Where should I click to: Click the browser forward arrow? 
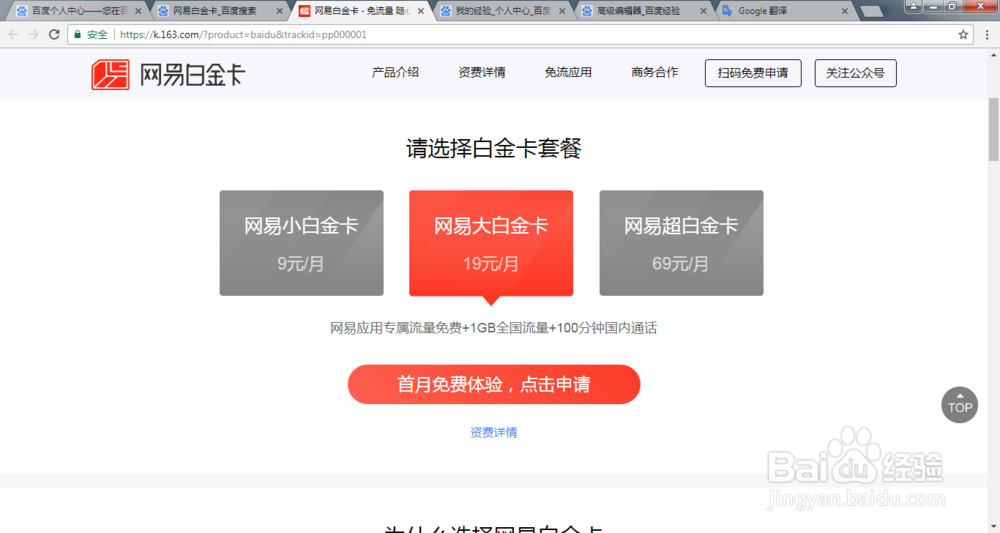coord(34,34)
